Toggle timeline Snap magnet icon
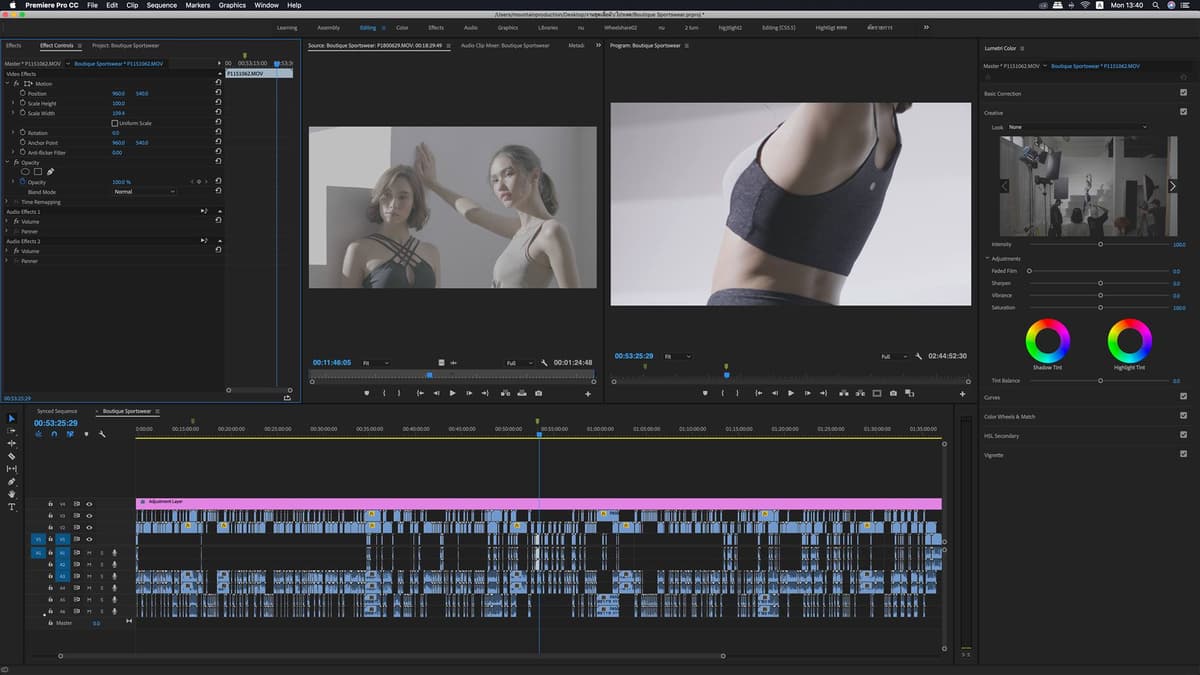Screen dimensions: 1200x675 [53, 434]
